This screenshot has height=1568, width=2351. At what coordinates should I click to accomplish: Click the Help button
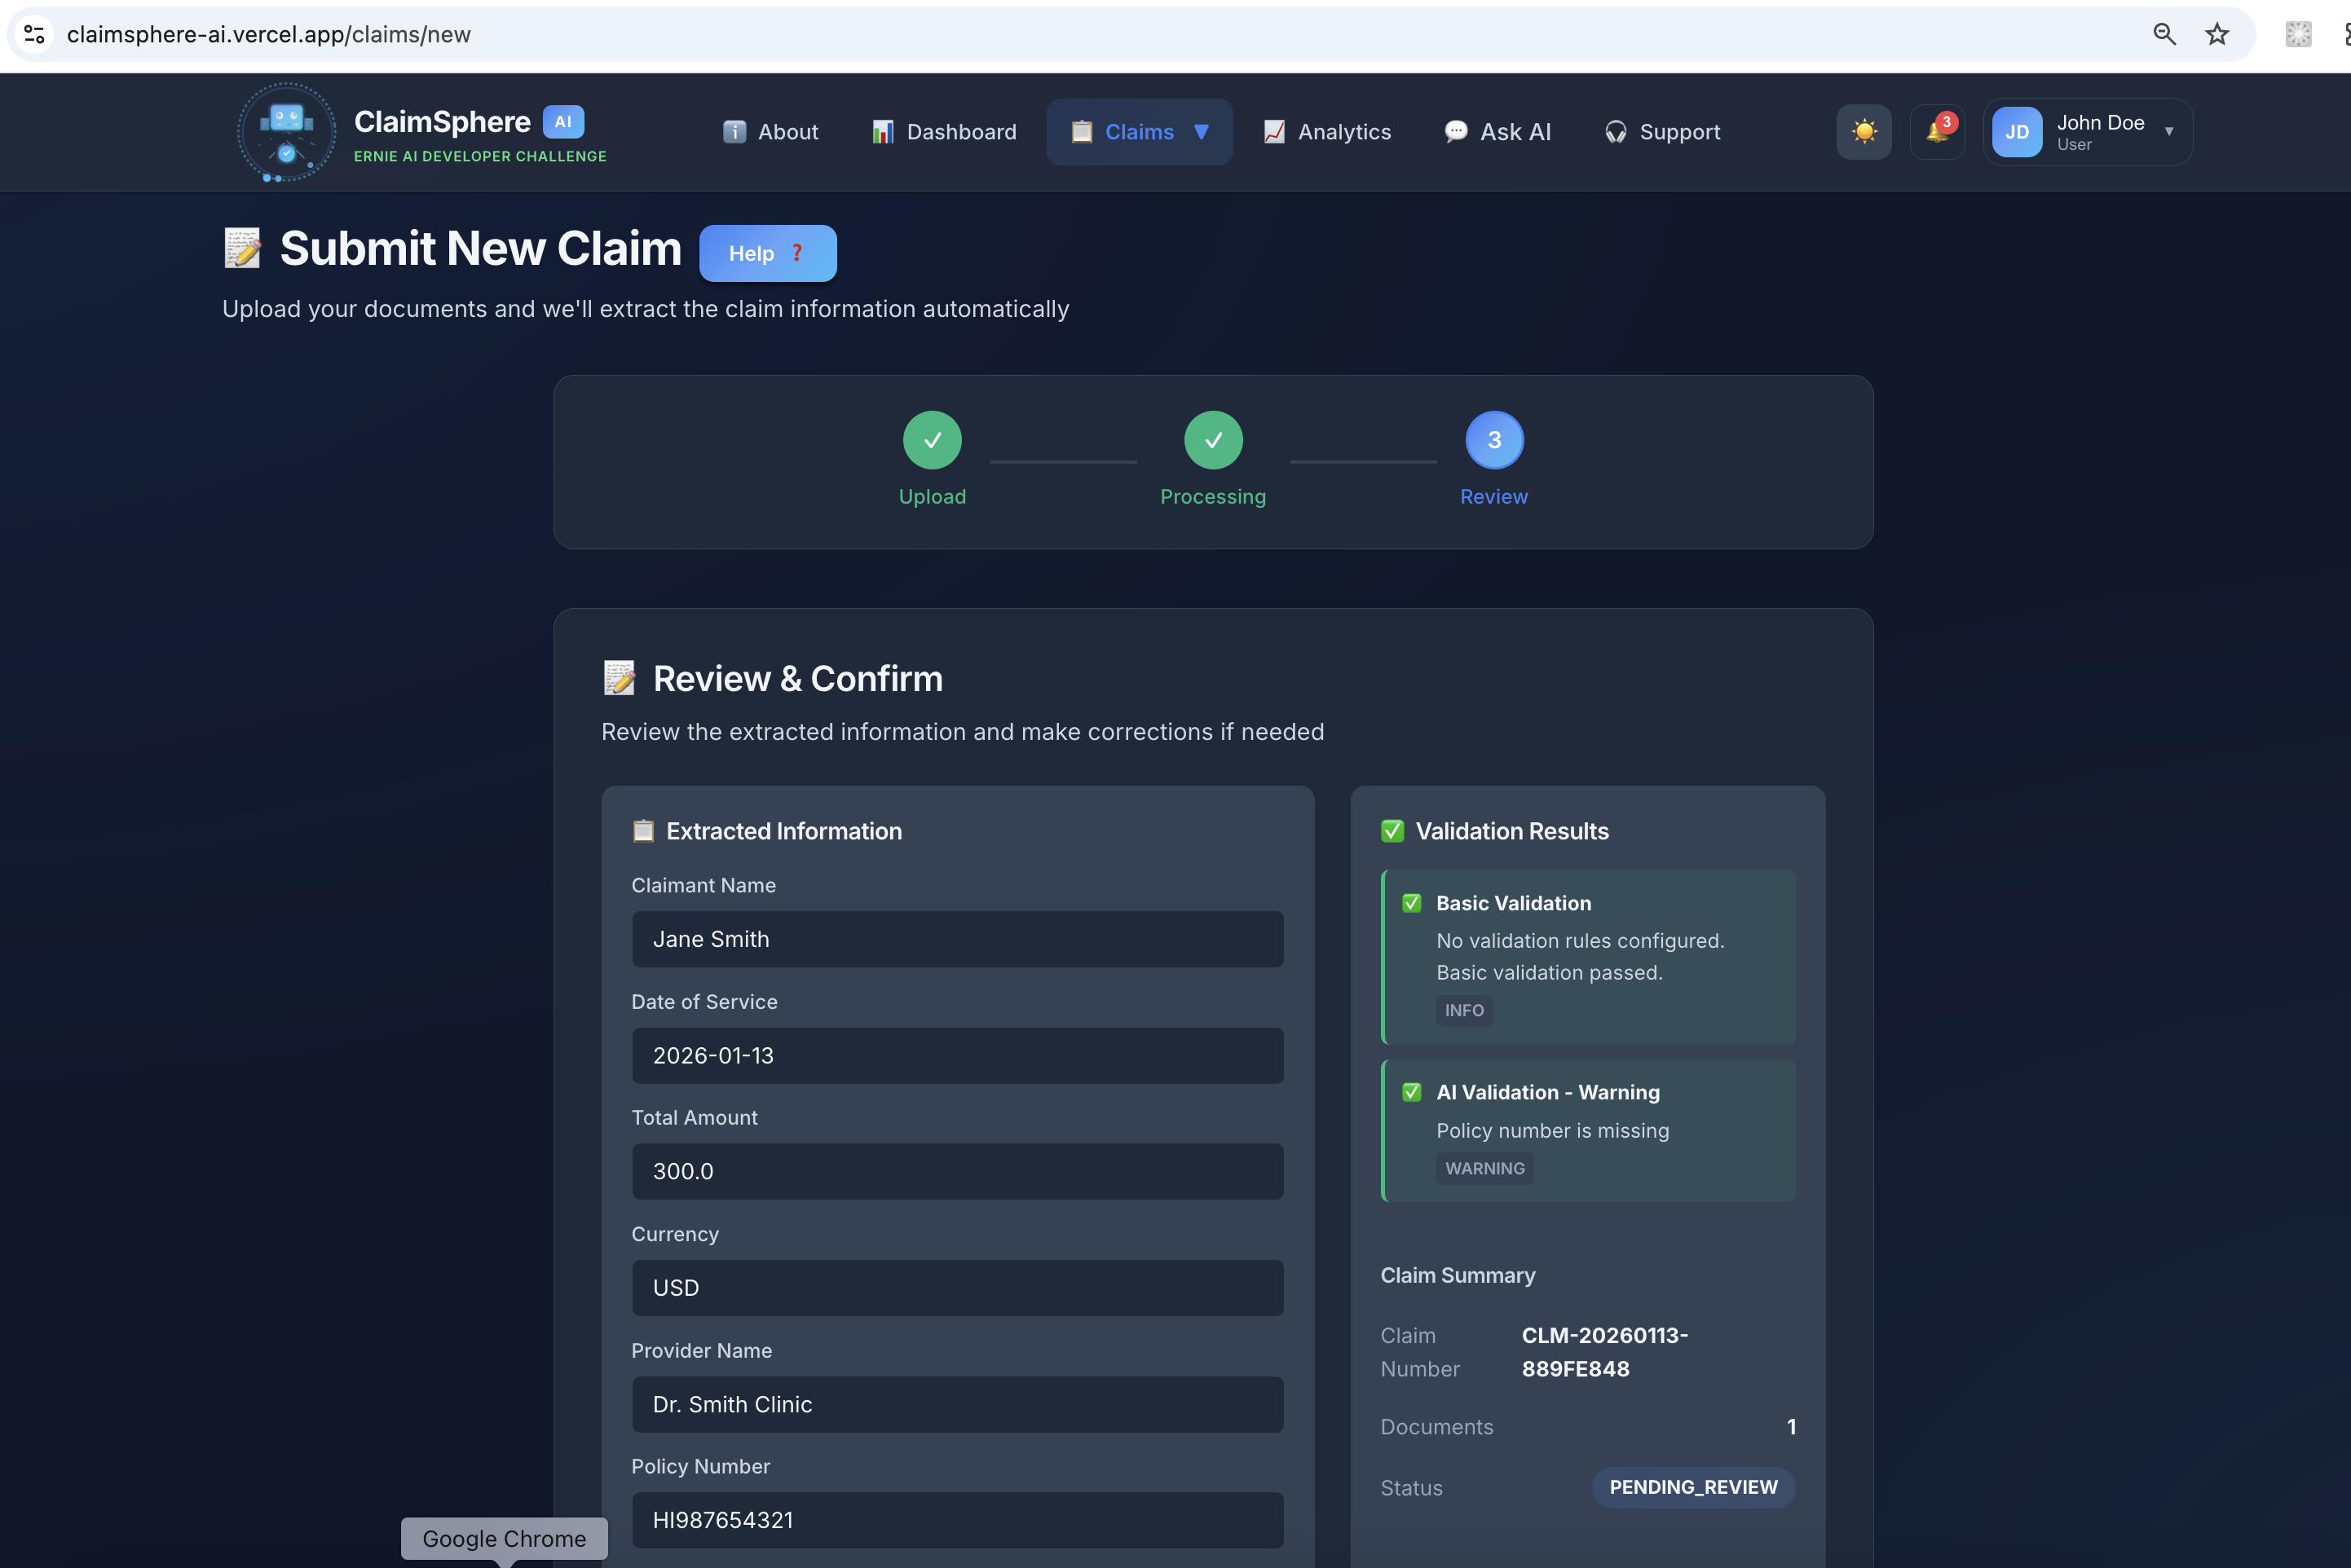[x=767, y=253]
